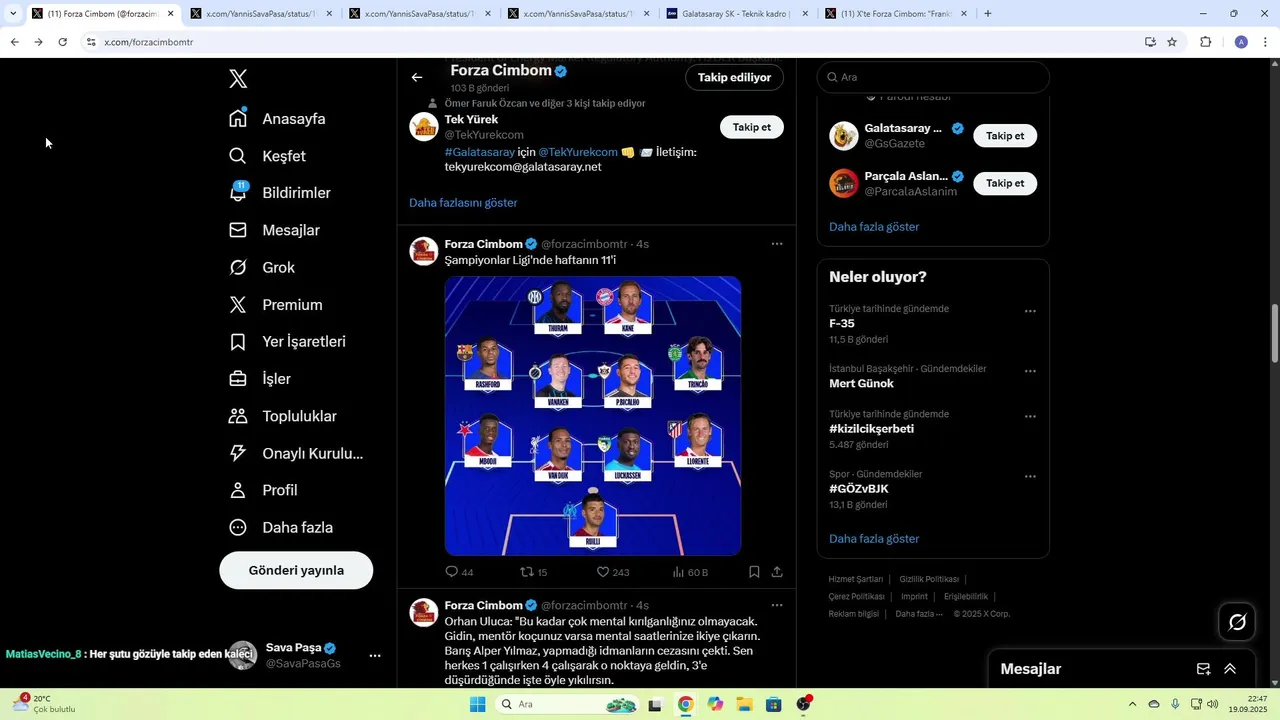Open Anasayfa home icon
Viewport: 1280px width, 720px height.
click(238, 118)
